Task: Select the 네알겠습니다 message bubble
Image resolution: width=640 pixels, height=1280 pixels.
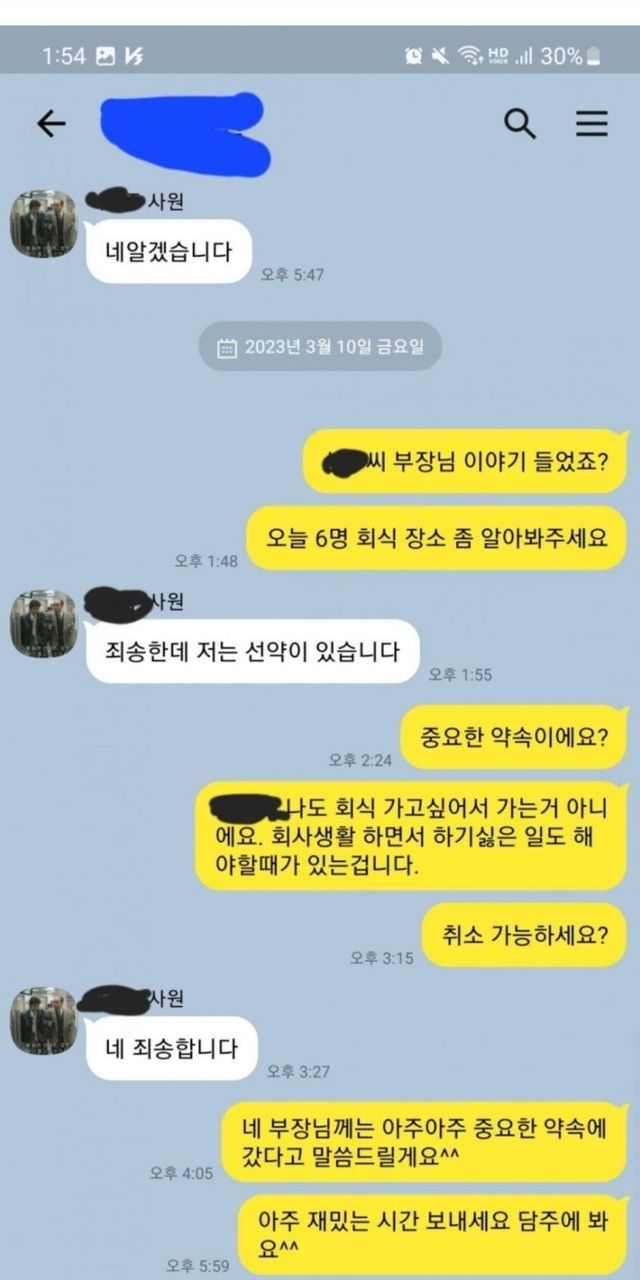Action: click(168, 251)
